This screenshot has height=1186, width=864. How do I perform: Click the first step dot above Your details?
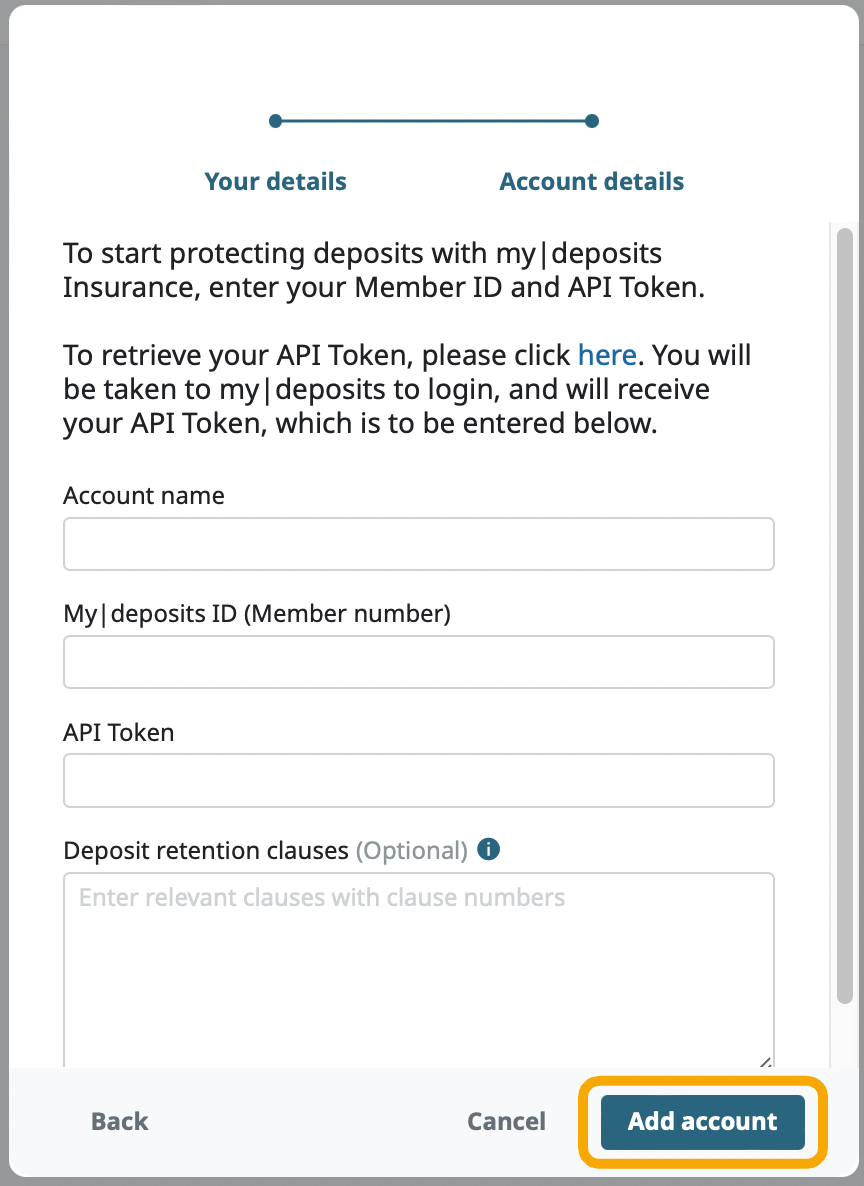click(276, 121)
